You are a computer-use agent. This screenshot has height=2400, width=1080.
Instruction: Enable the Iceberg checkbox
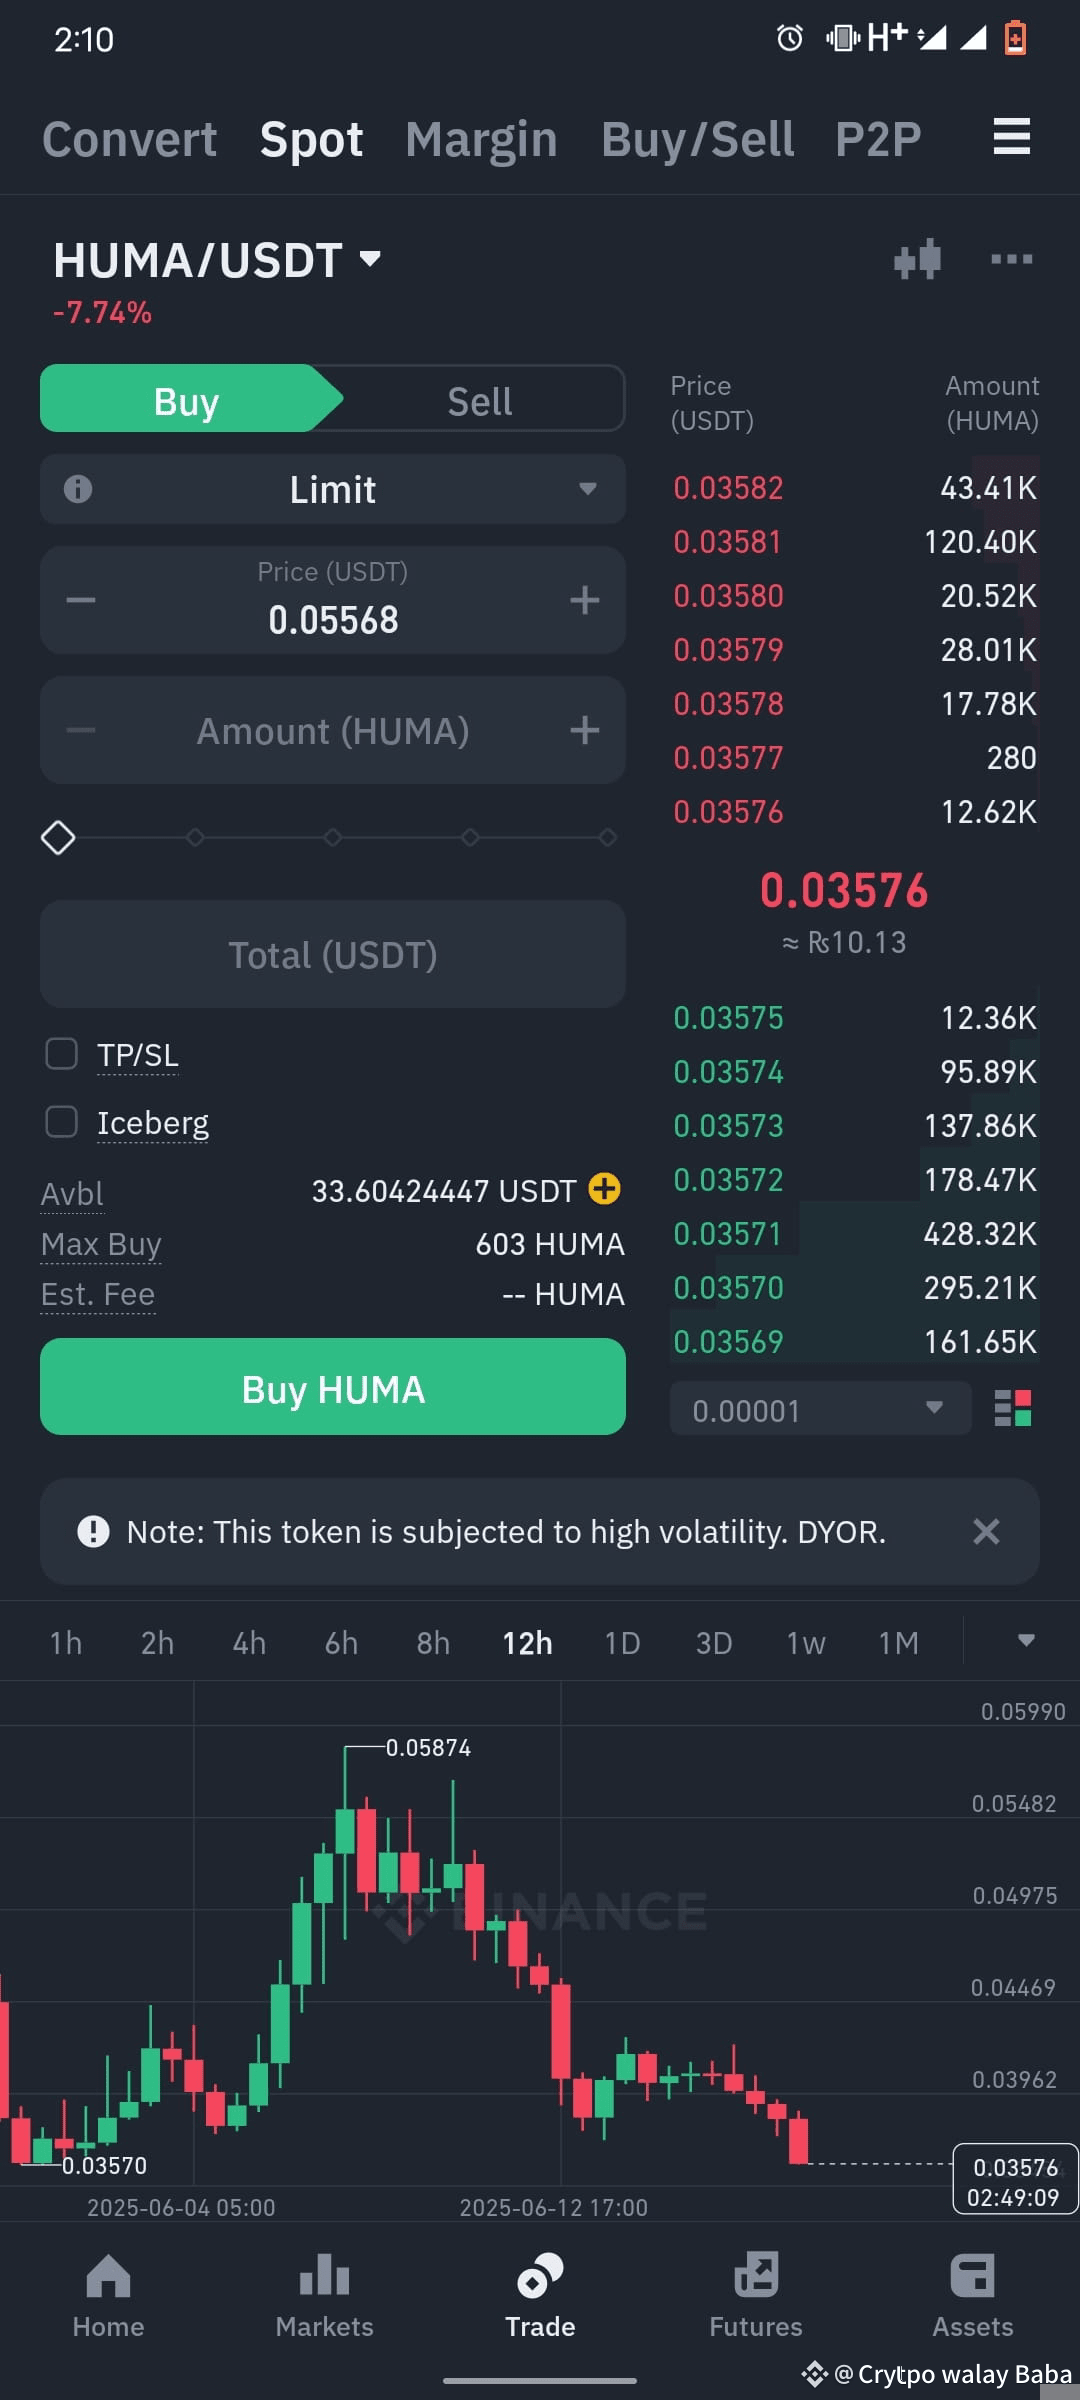[62, 1122]
